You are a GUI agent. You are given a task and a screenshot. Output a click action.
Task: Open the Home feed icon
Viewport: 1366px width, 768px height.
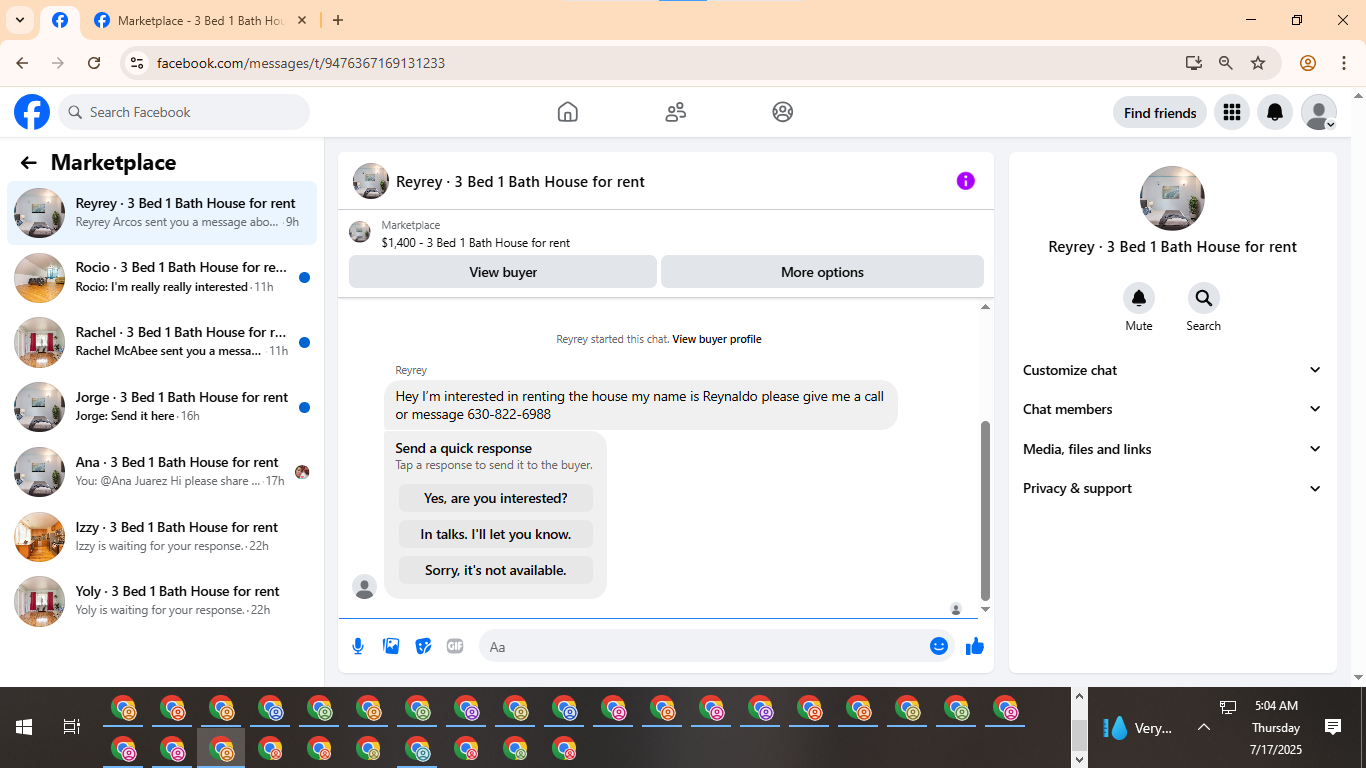point(568,112)
